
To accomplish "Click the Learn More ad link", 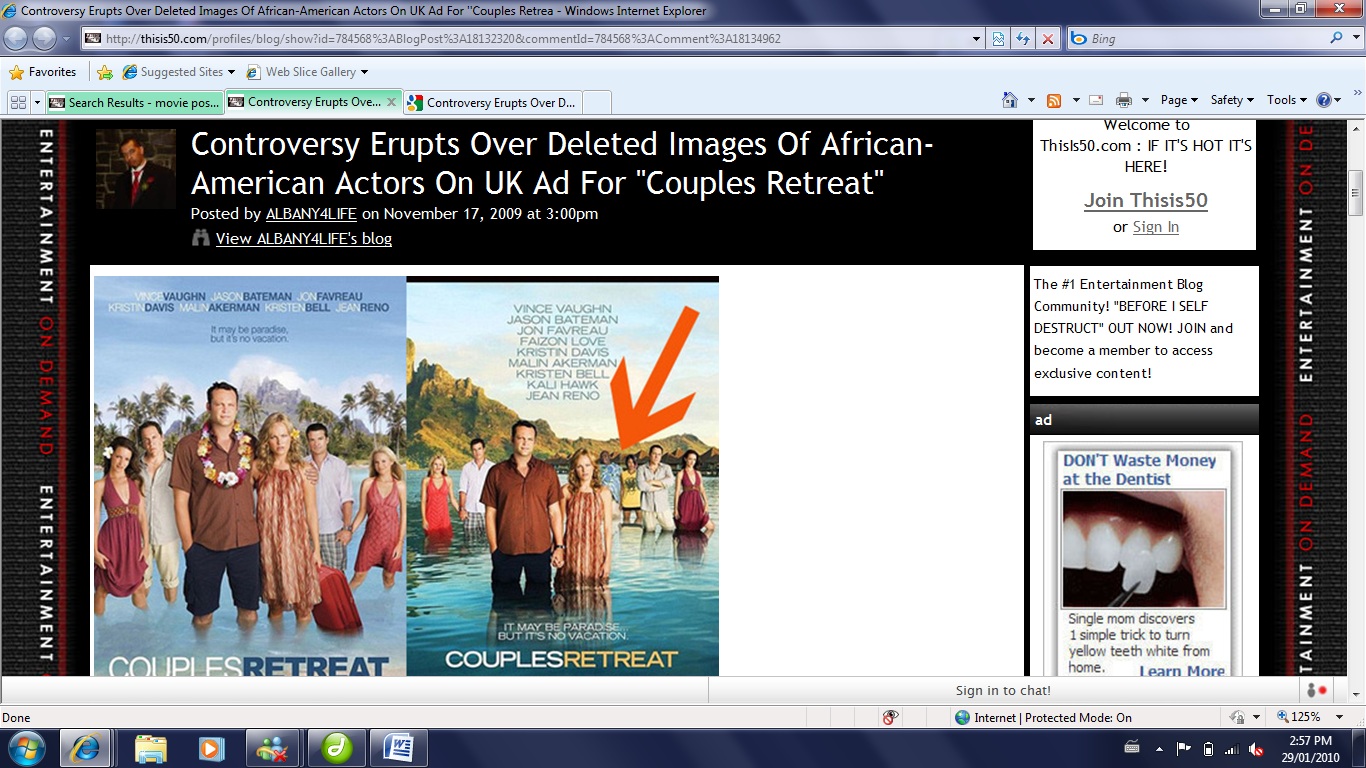I will [x=1182, y=671].
